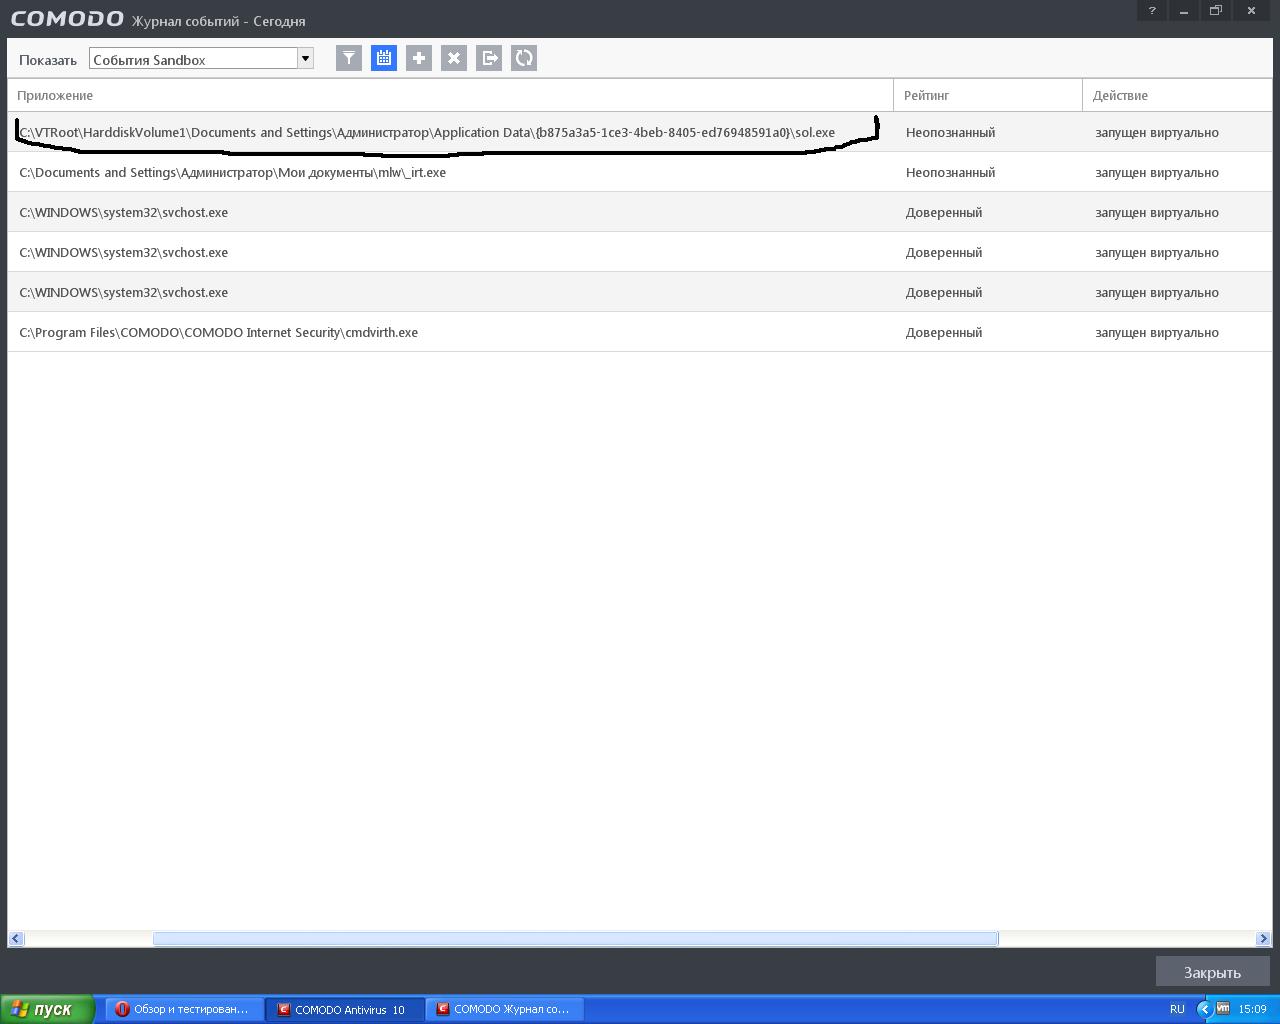Click the 'COMODO Журнал со...' taskbar button
The image size is (1280, 1024).
[x=505, y=1009]
